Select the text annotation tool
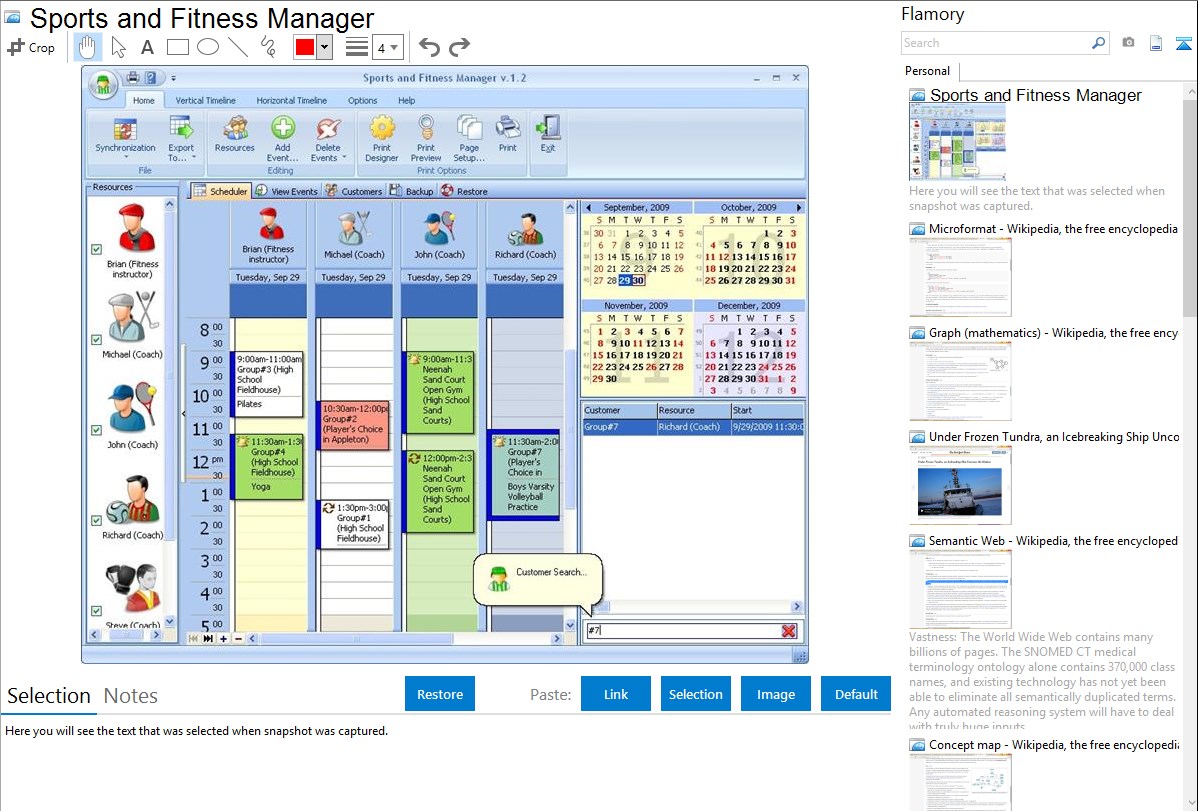Image resolution: width=1198 pixels, height=811 pixels. click(147, 47)
